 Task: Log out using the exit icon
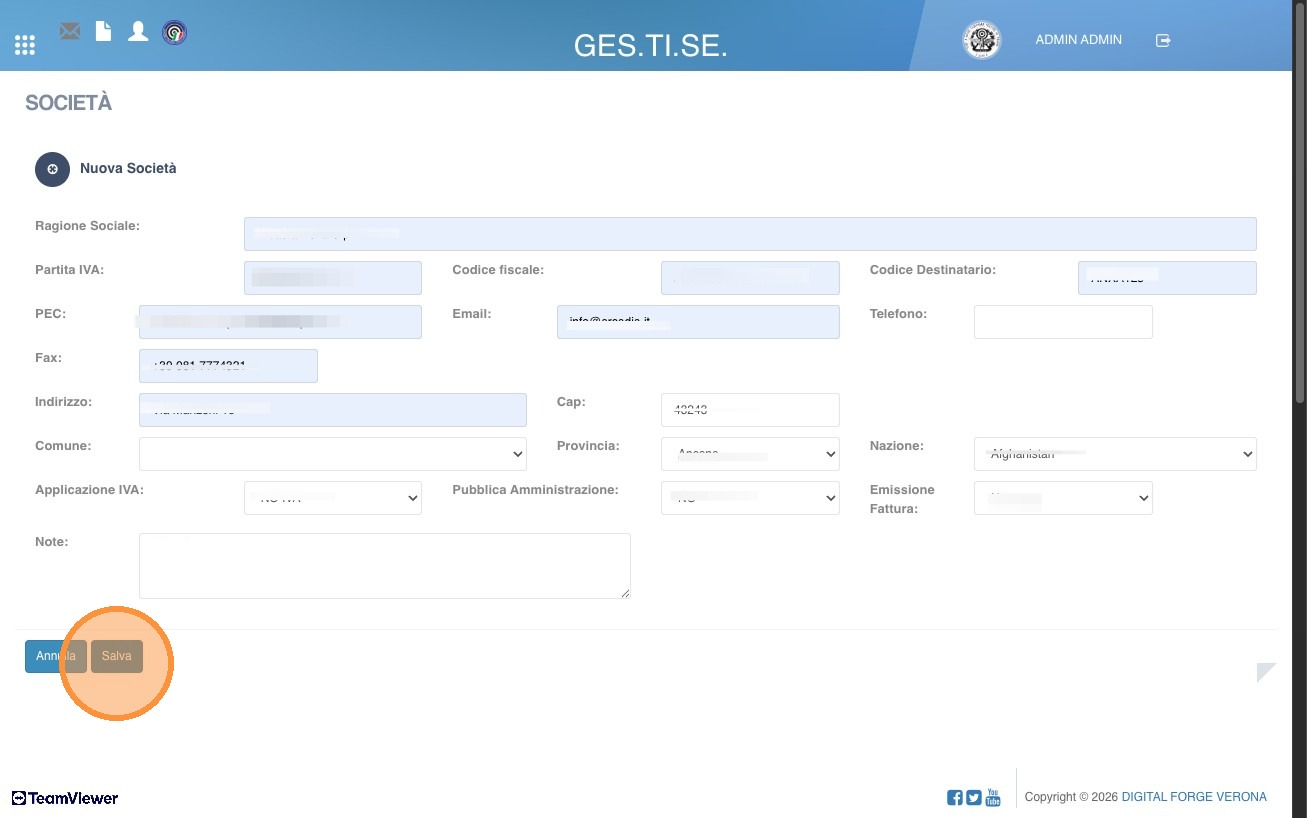[1163, 40]
